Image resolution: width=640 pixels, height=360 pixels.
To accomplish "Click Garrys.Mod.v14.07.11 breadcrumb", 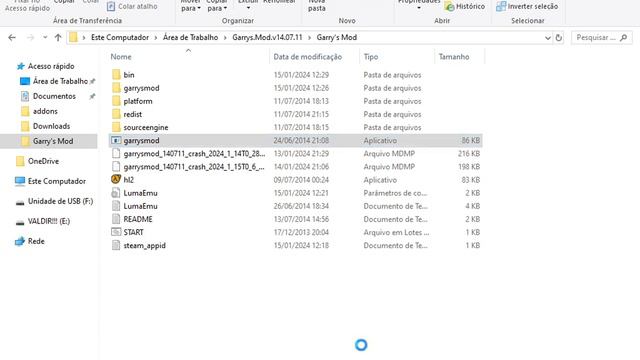I will pyautogui.click(x=267, y=38).
